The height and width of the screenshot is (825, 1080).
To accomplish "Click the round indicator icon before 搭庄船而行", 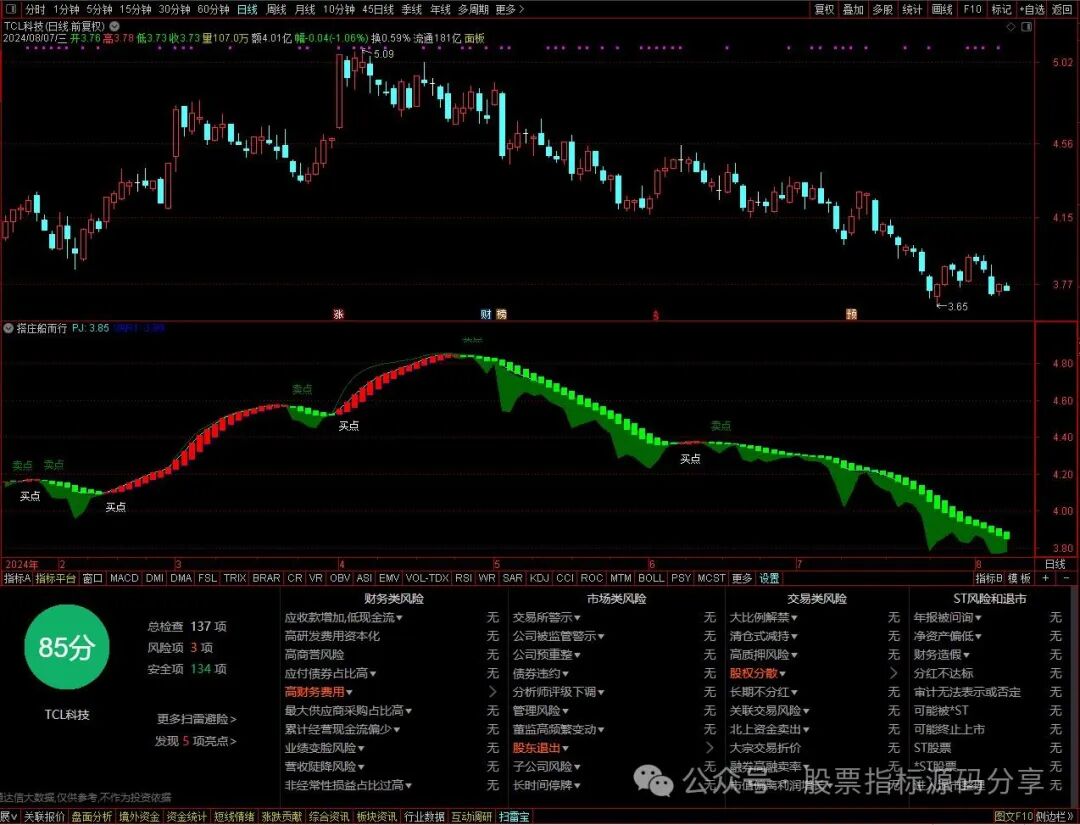I will [9, 328].
